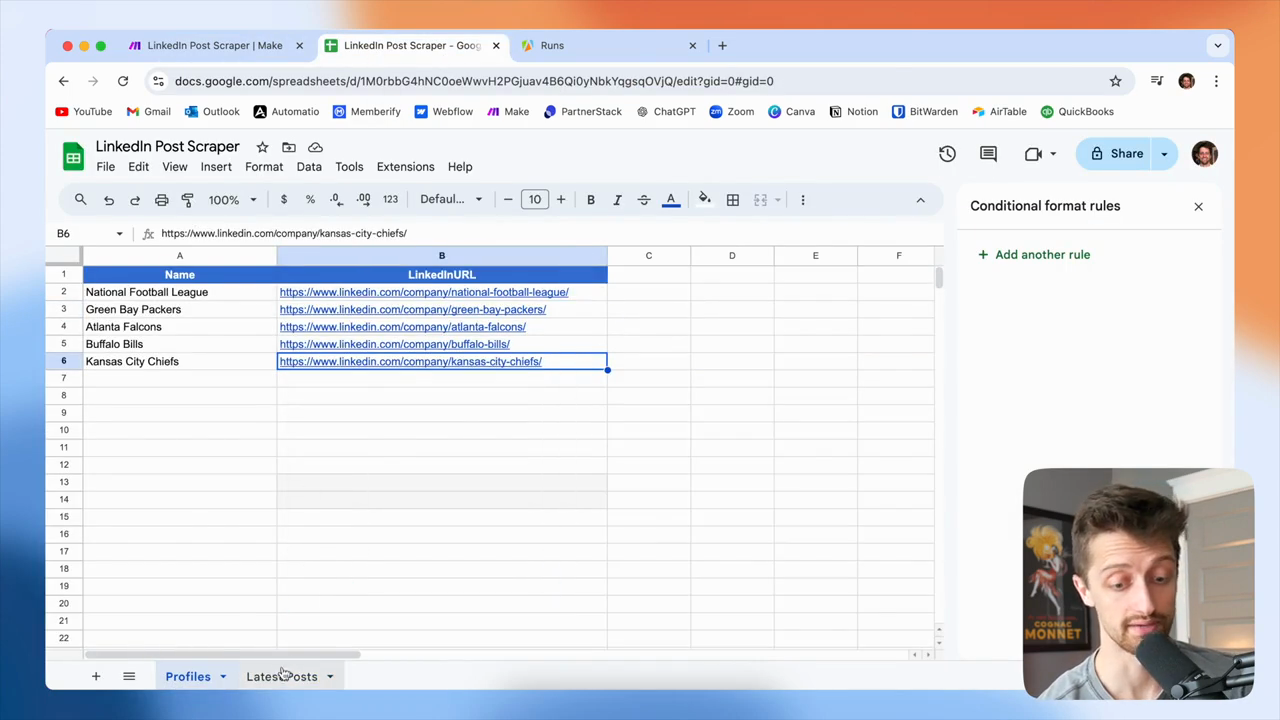Open the Format menu
The width and height of the screenshot is (1280, 720).
(264, 167)
